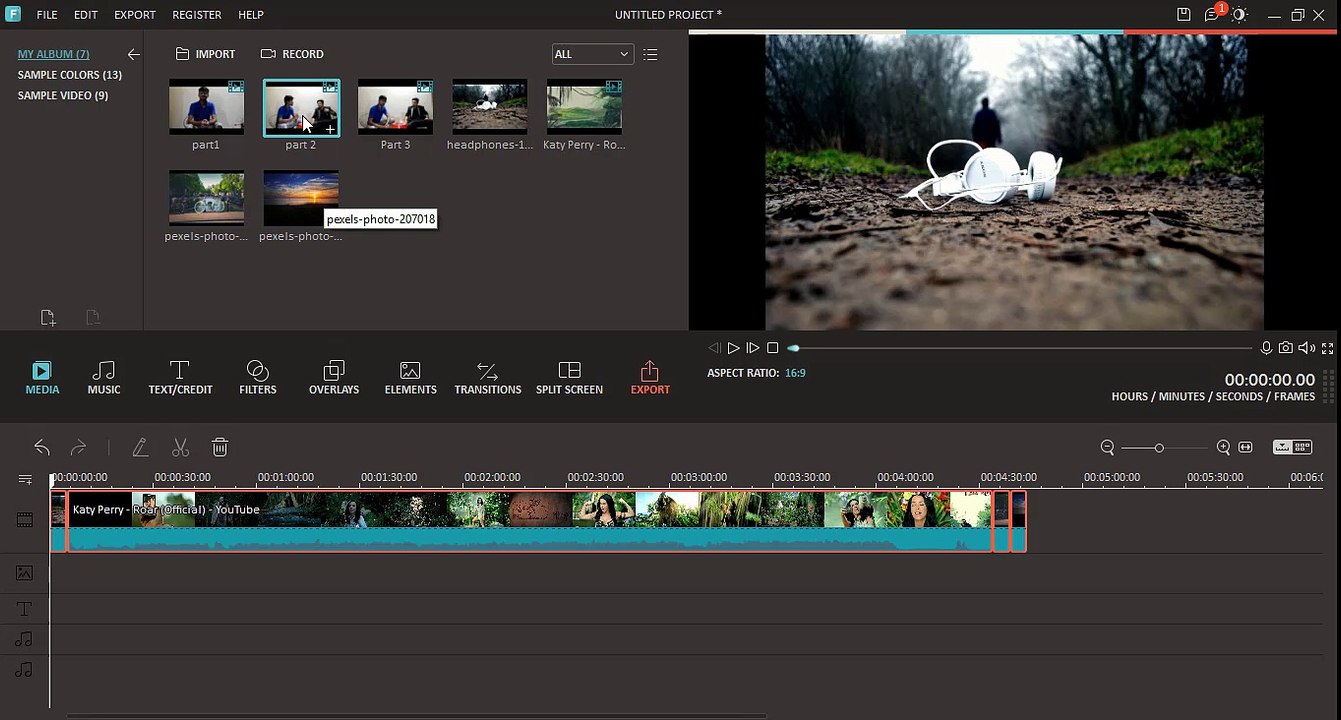The width and height of the screenshot is (1341, 720).
Task: Select the headphones media thumbnail
Action: coord(489,108)
